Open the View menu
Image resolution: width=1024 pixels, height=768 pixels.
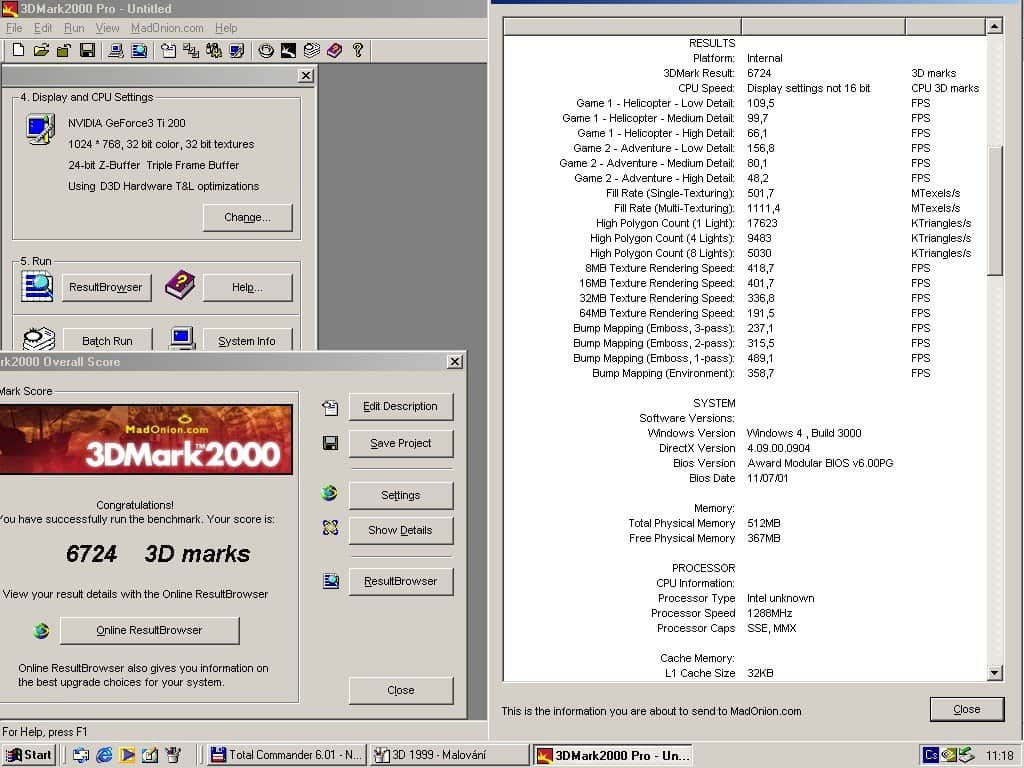107,28
